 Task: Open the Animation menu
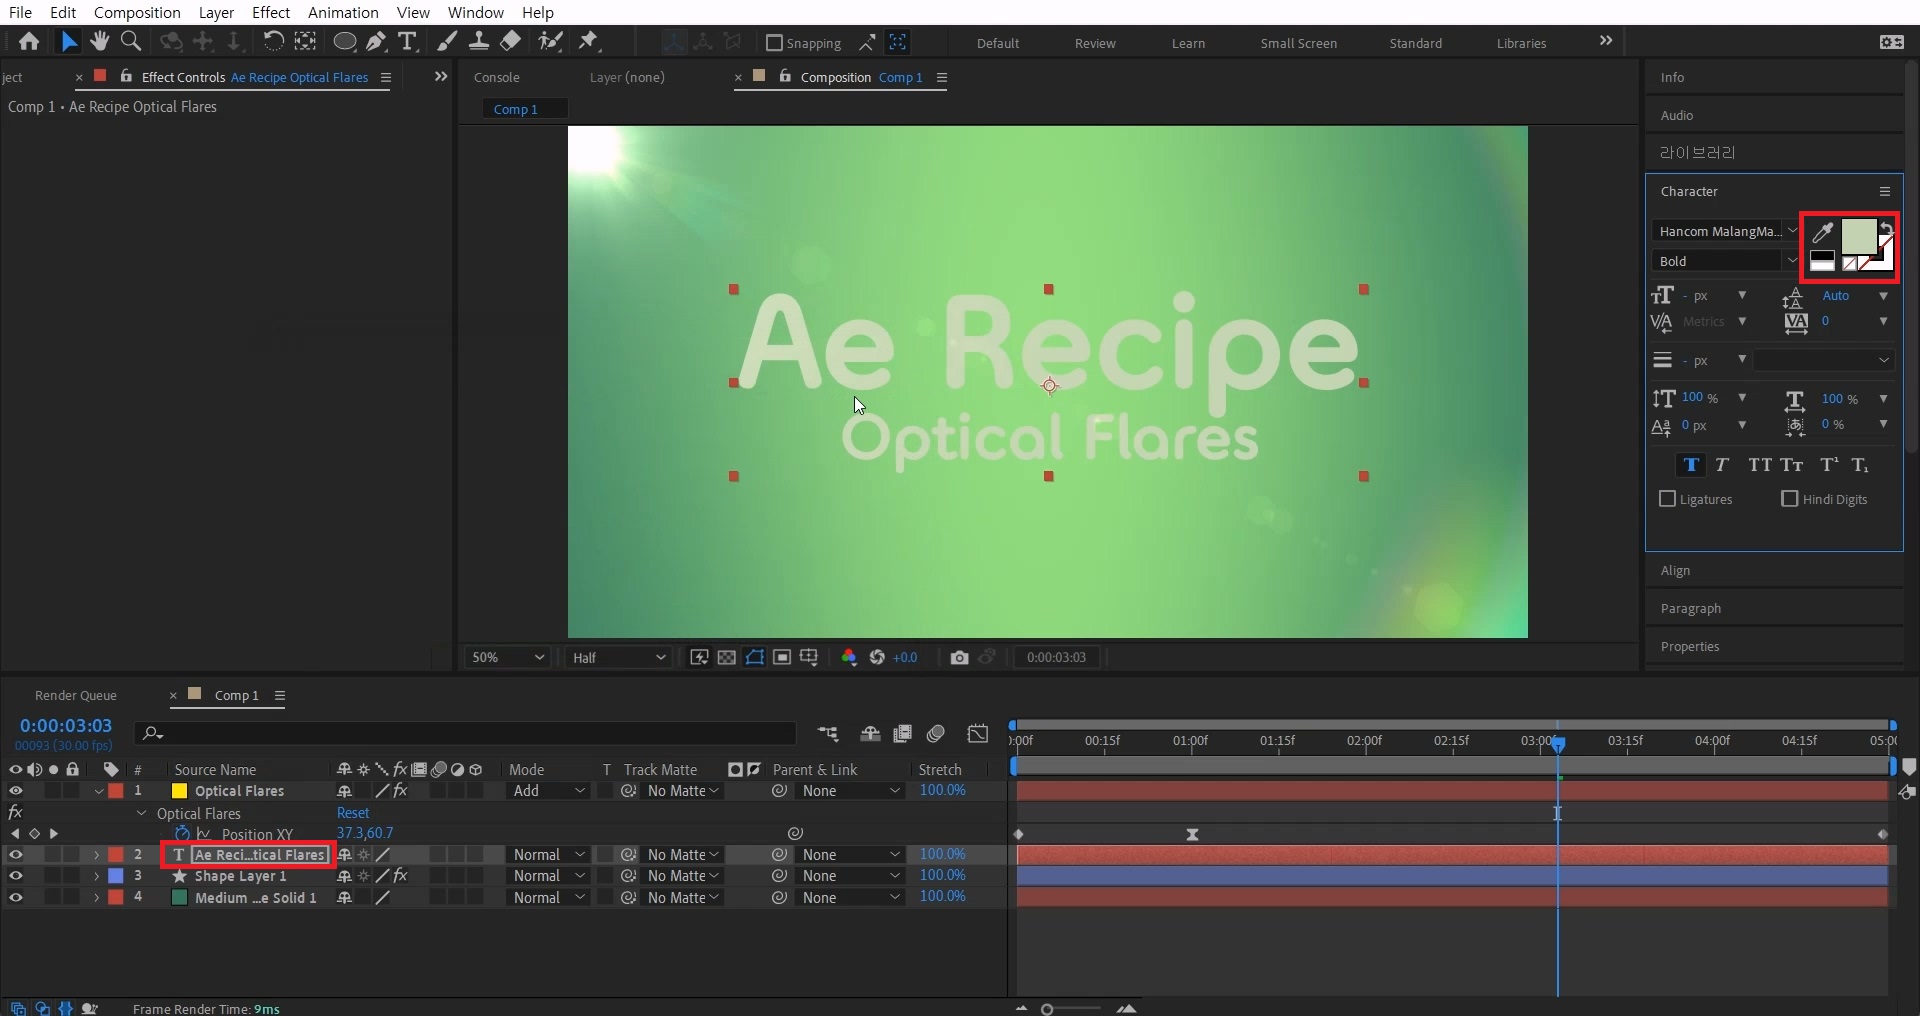343,12
